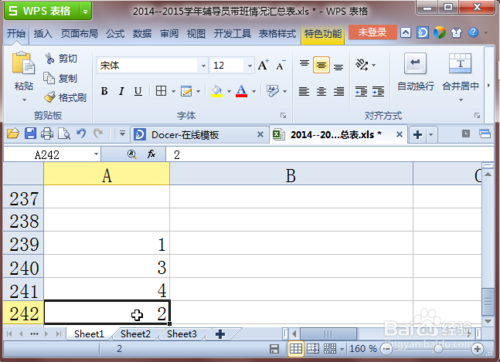The width and height of the screenshot is (500, 362).
Task: Click text orientation icon
Action: (362, 65)
